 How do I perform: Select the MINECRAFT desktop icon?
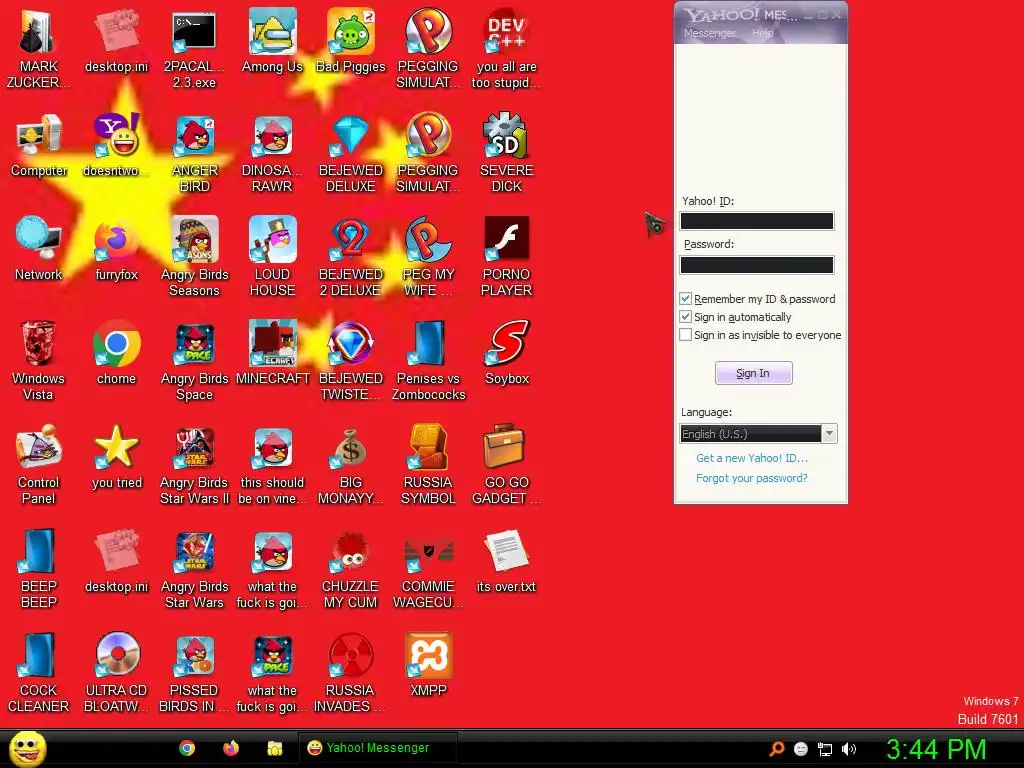tap(272, 353)
